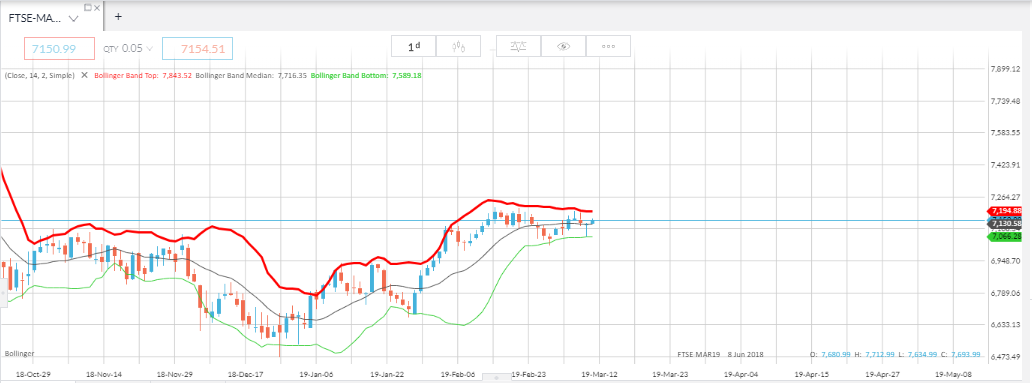Click the 6,473.49 price axis label
The height and width of the screenshot is (383, 1032).
(x=1006, y=357)
